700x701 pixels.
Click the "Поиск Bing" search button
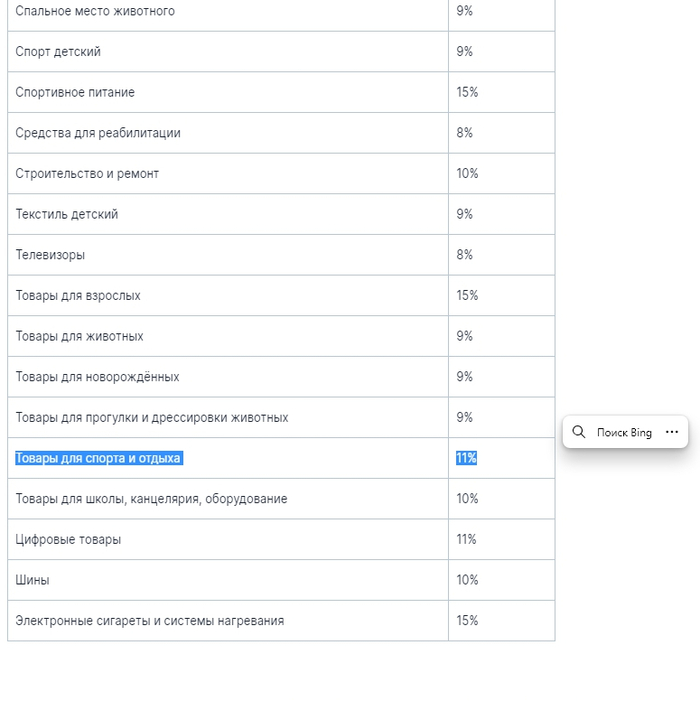(623, 433)
